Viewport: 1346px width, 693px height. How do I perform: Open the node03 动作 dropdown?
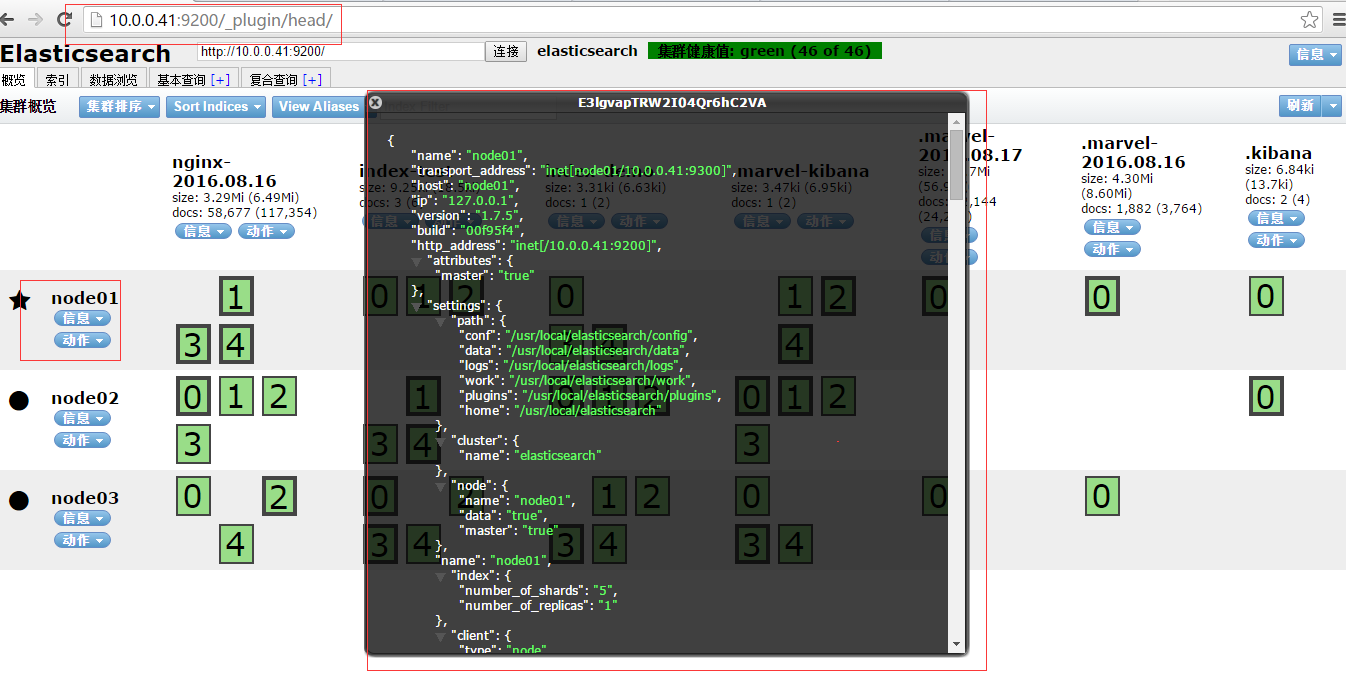pyautogui.click(x=82, y=540)
